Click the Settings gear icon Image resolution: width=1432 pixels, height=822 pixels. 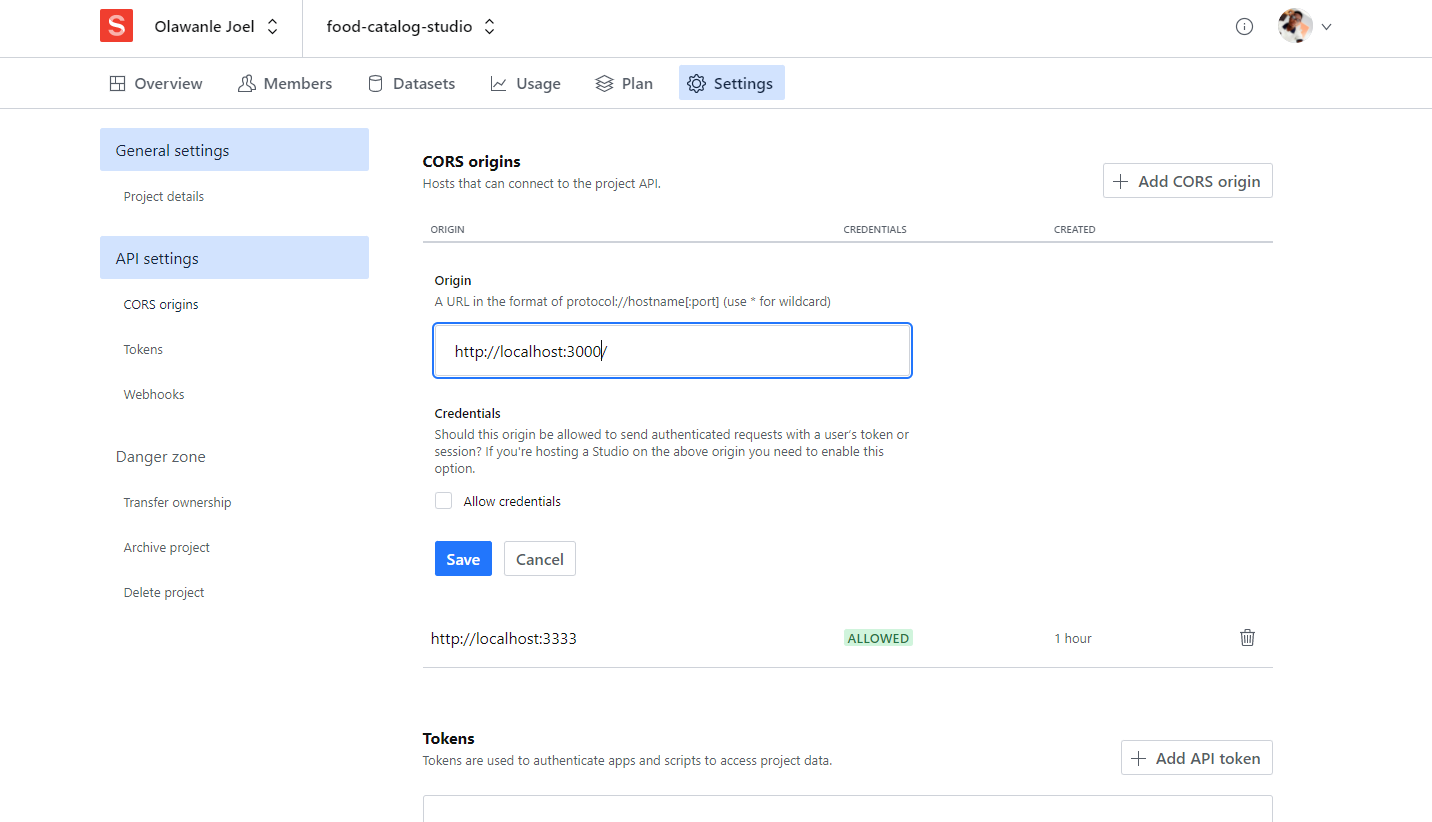point(696,83)
